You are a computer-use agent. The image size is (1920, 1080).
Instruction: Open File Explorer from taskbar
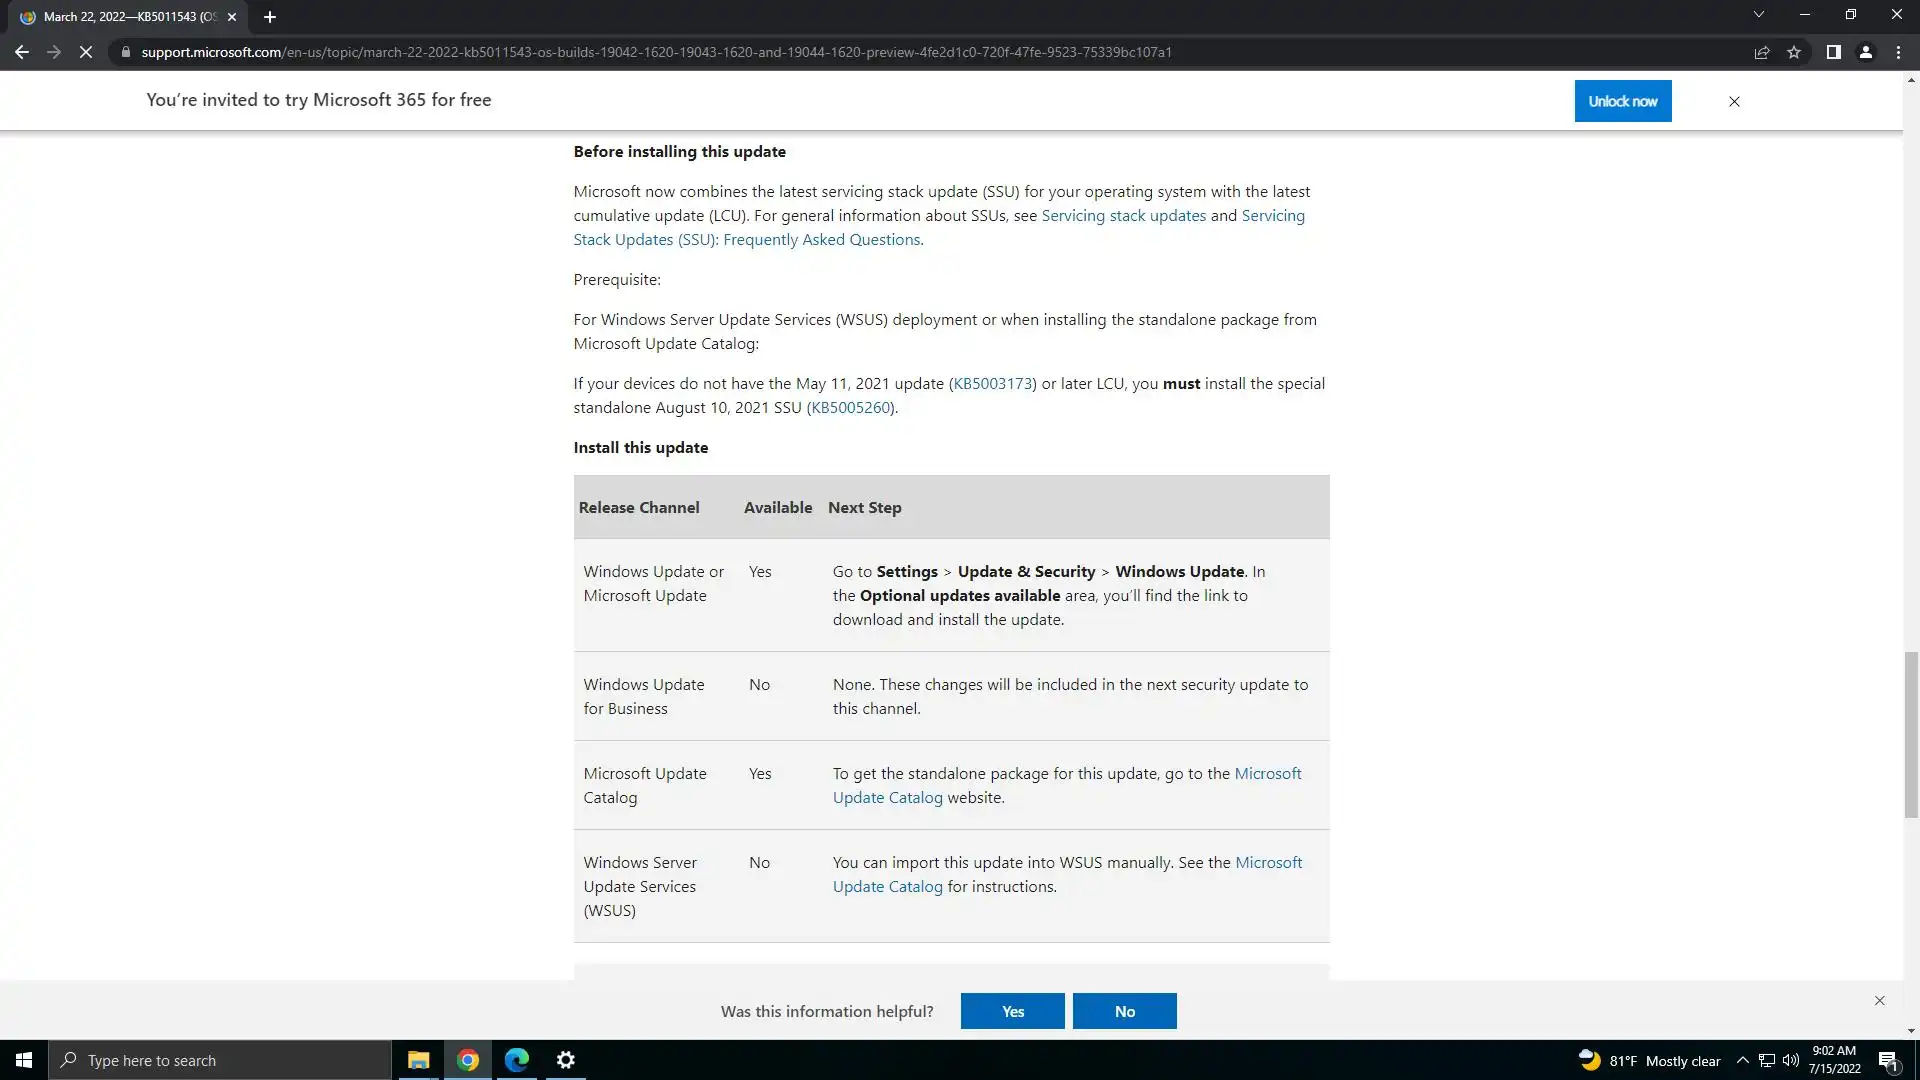point(418,1060)
